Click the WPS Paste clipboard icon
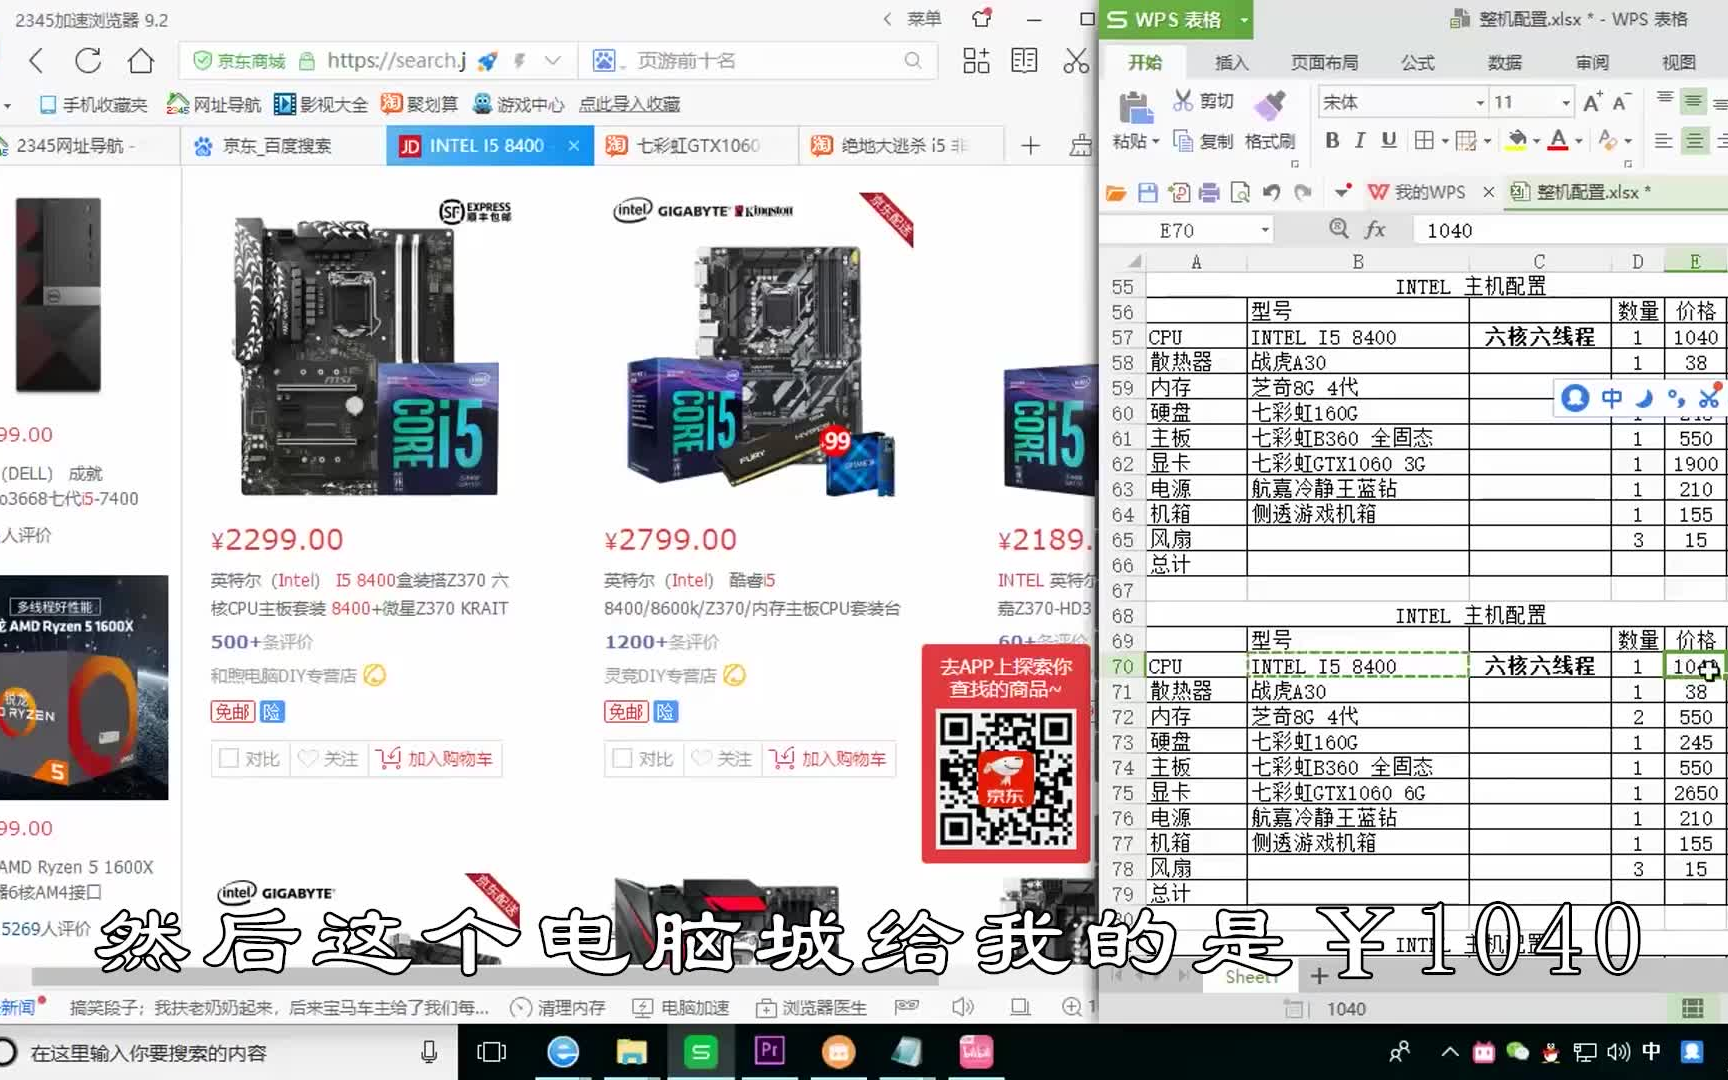The image size is (1728, 1080). (x=1134, y=108)
